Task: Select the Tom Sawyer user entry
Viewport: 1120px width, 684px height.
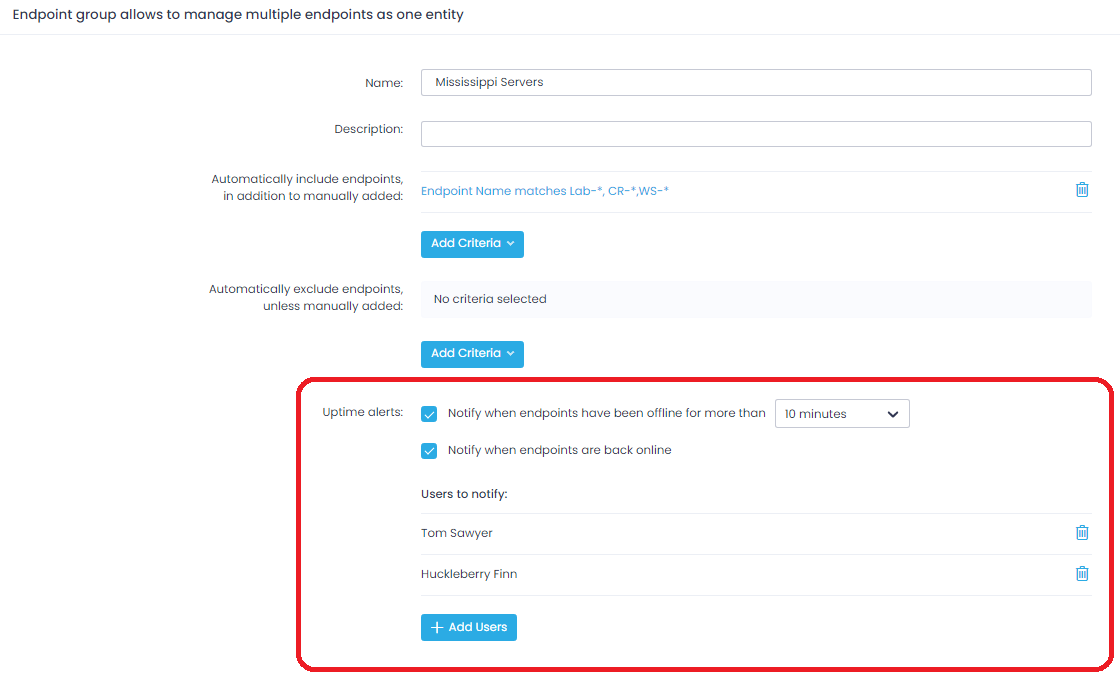Action: pyautogui.click(x=457, y=532)
